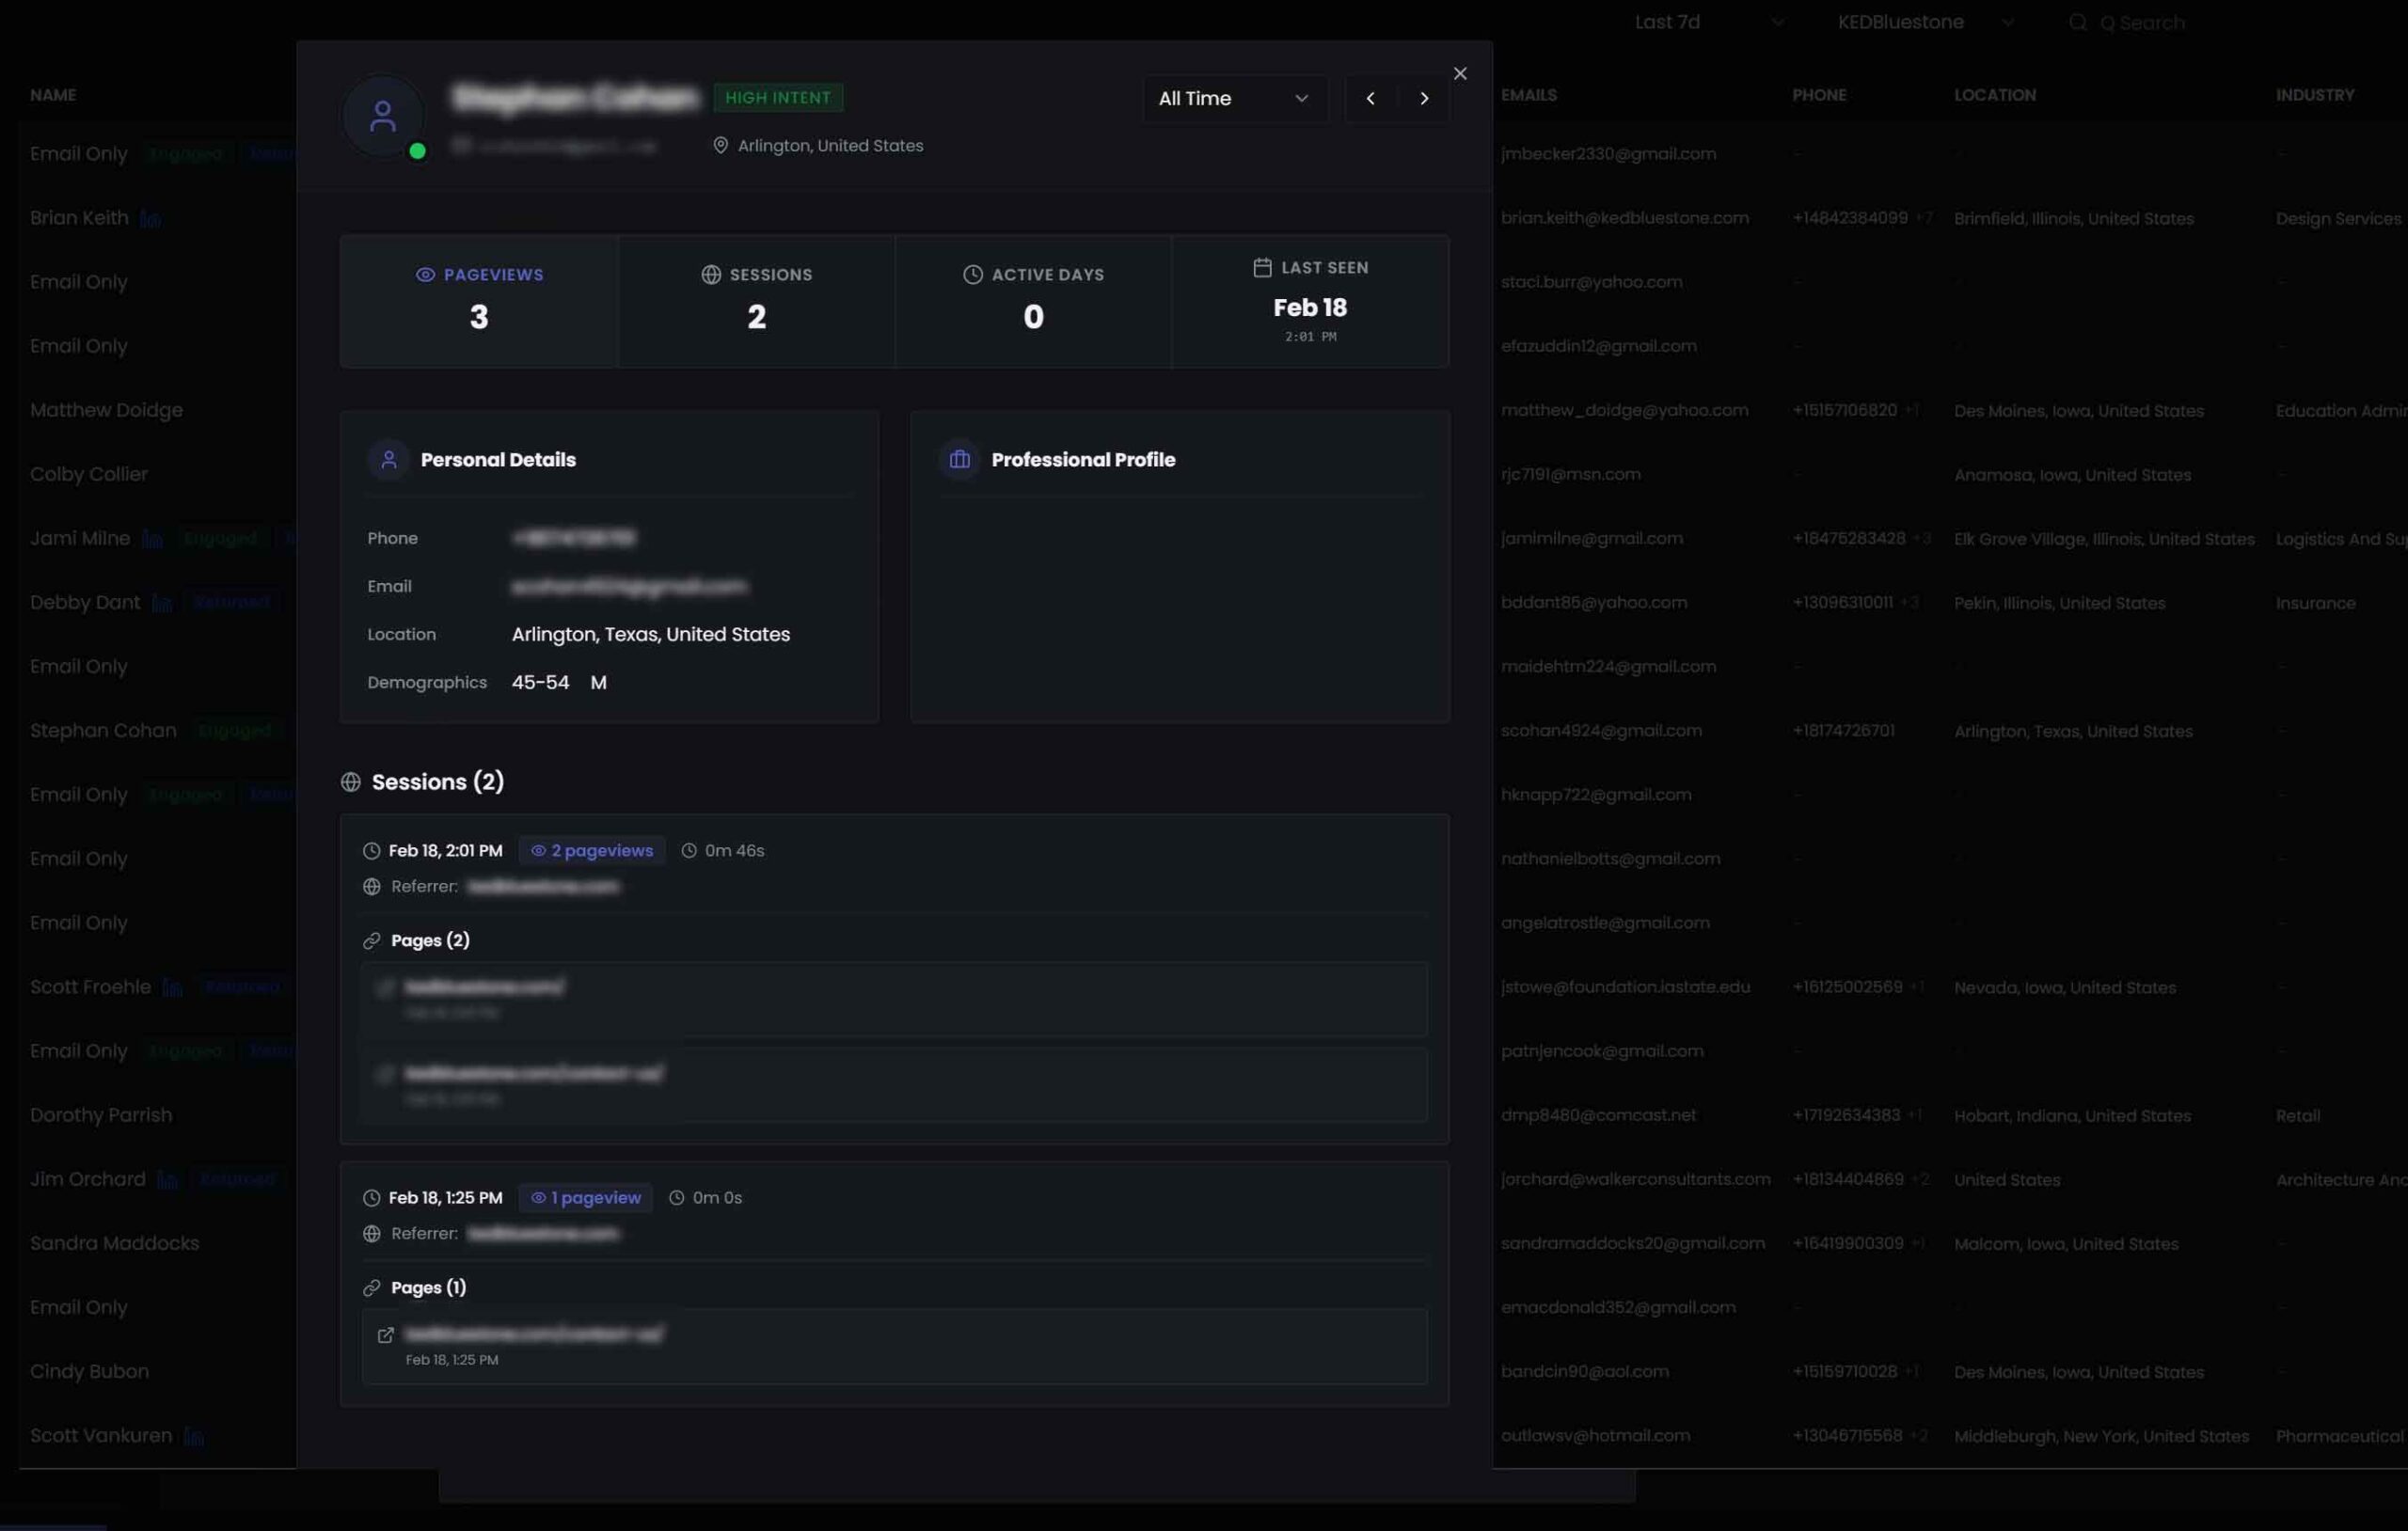This screenshot has height=1531, width=2408.
Task: Click the 2 pageviews badge
Action: [591, 850]
